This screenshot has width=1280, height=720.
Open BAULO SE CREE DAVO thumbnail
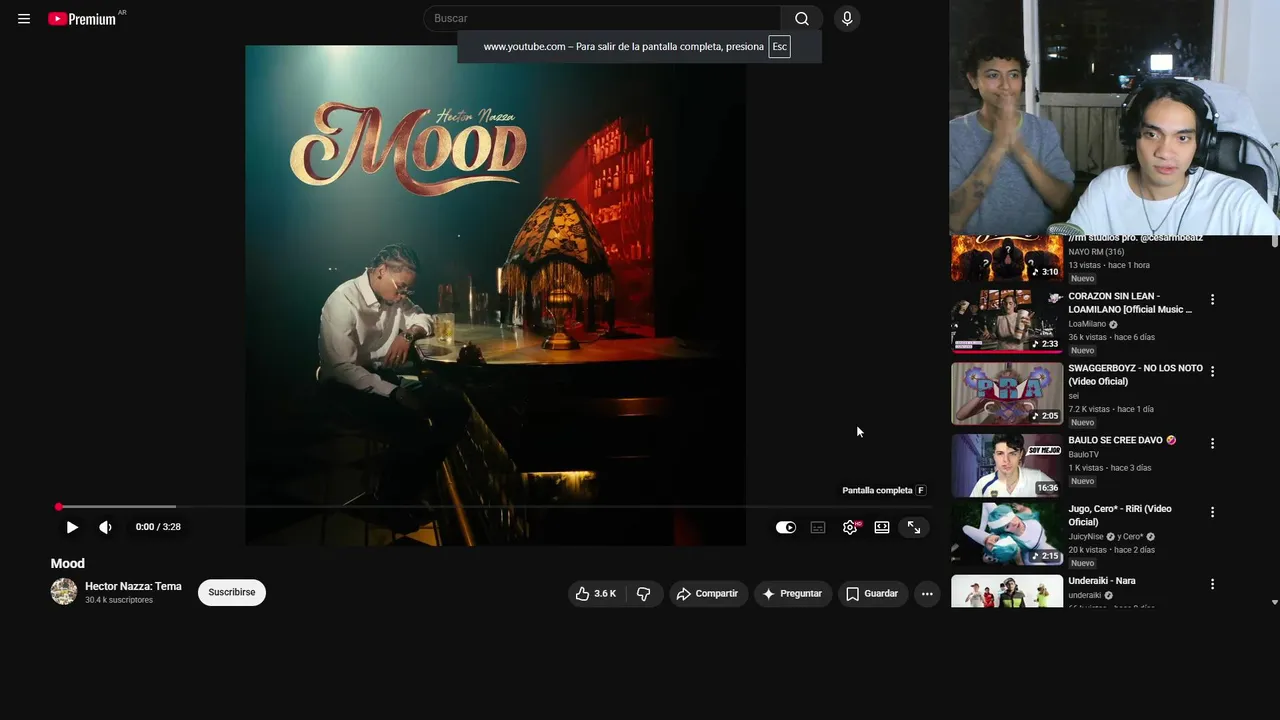(1007, 465)
